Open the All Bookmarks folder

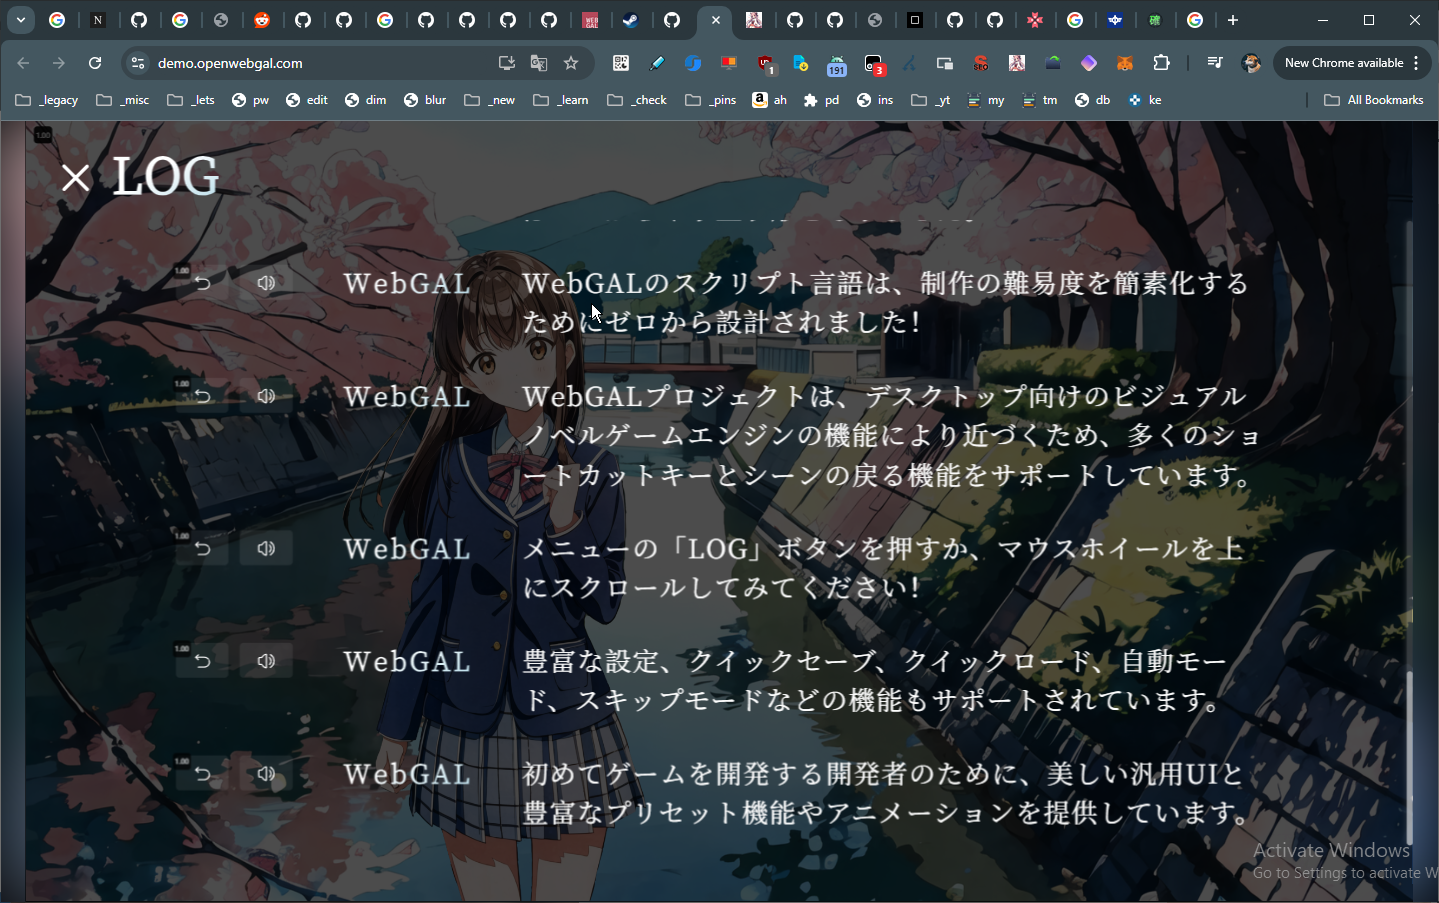pos(1373,100)
